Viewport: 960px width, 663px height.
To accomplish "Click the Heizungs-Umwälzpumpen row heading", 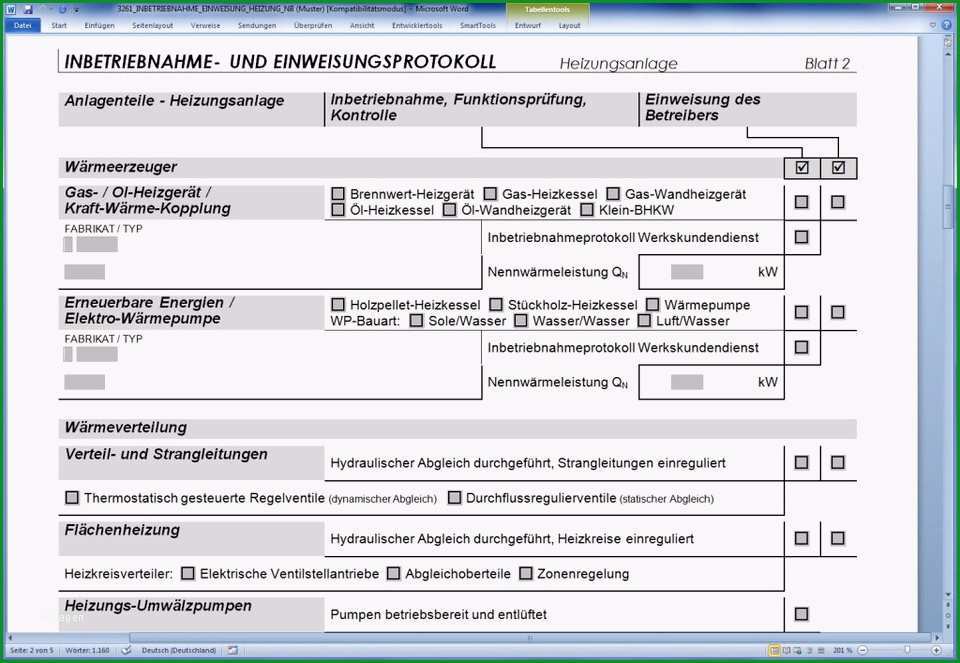I will pyautogui.click(x=158, y=606).
